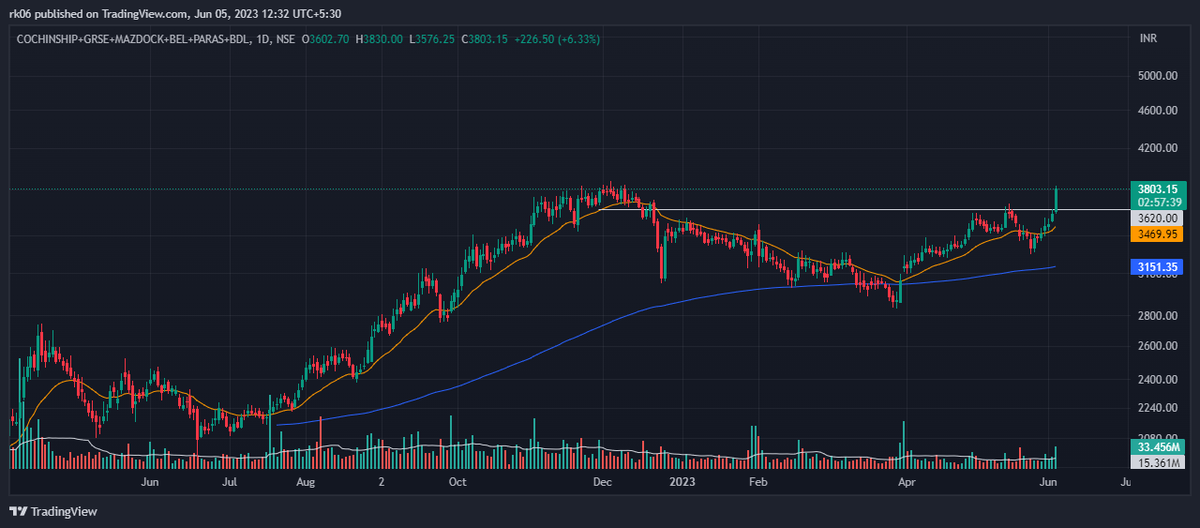The image size is (1200, 528).
Task: Click the blue 3151.35 moving average label
Action: [x=1157, y=267]
